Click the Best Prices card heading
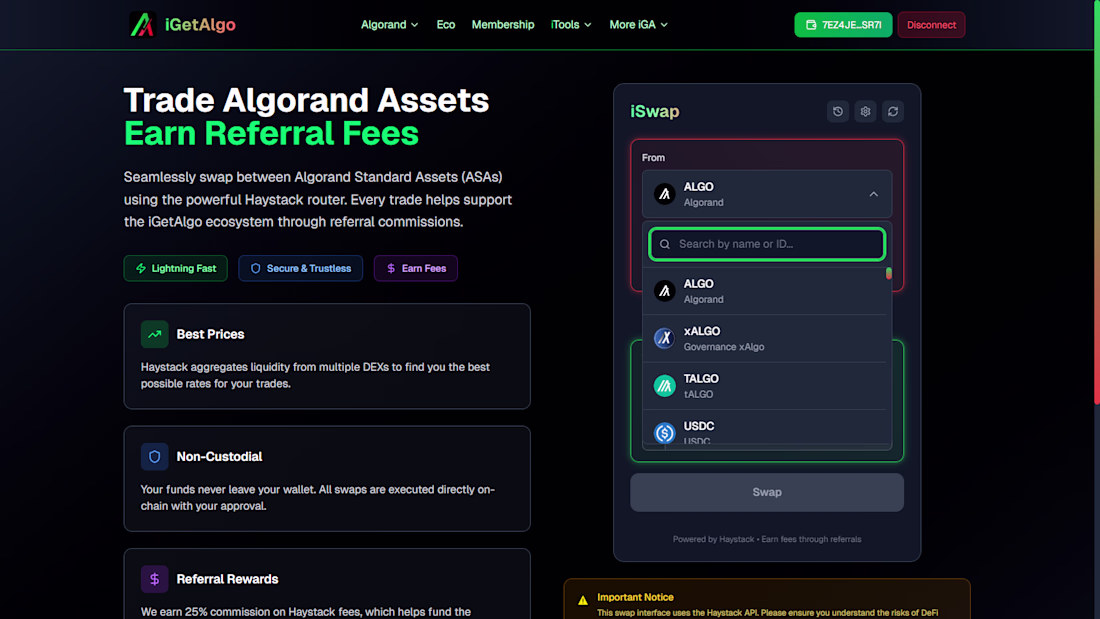1100x619 pixels. coord(210,334)
